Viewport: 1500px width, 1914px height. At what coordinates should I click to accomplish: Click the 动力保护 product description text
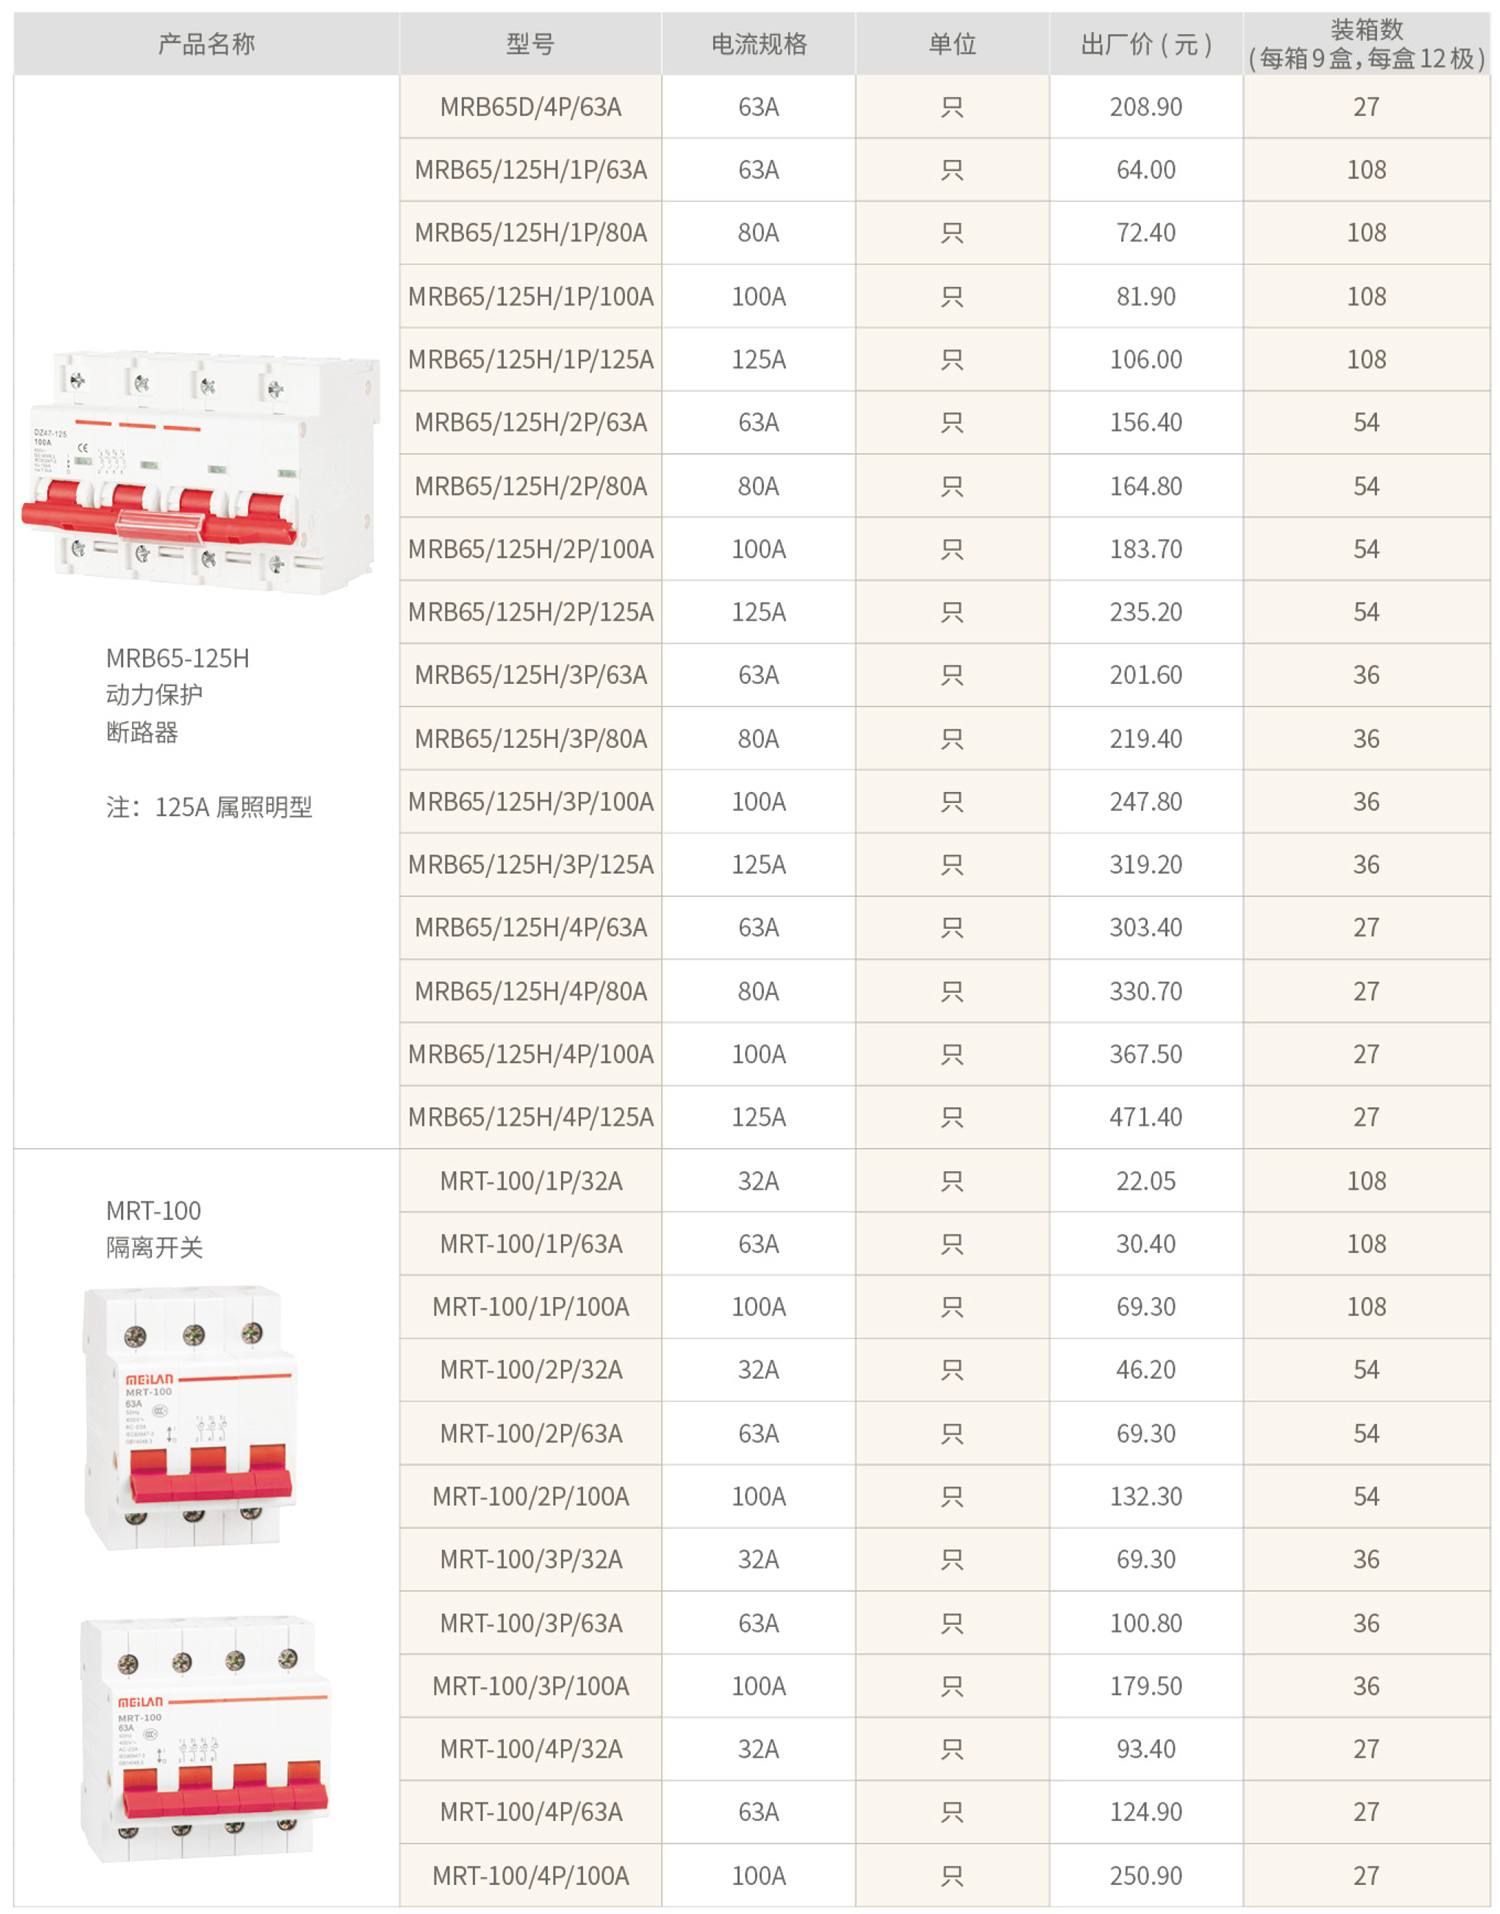154,695
